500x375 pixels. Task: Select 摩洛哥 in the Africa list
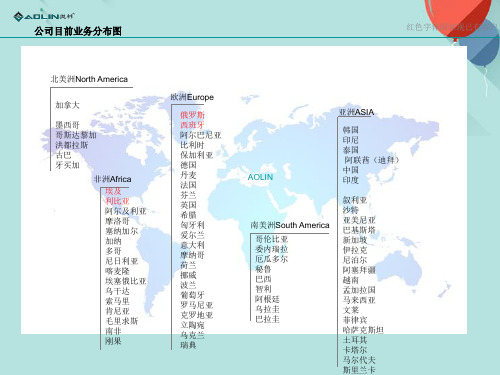pyautogui.click(x=117, y=221)
